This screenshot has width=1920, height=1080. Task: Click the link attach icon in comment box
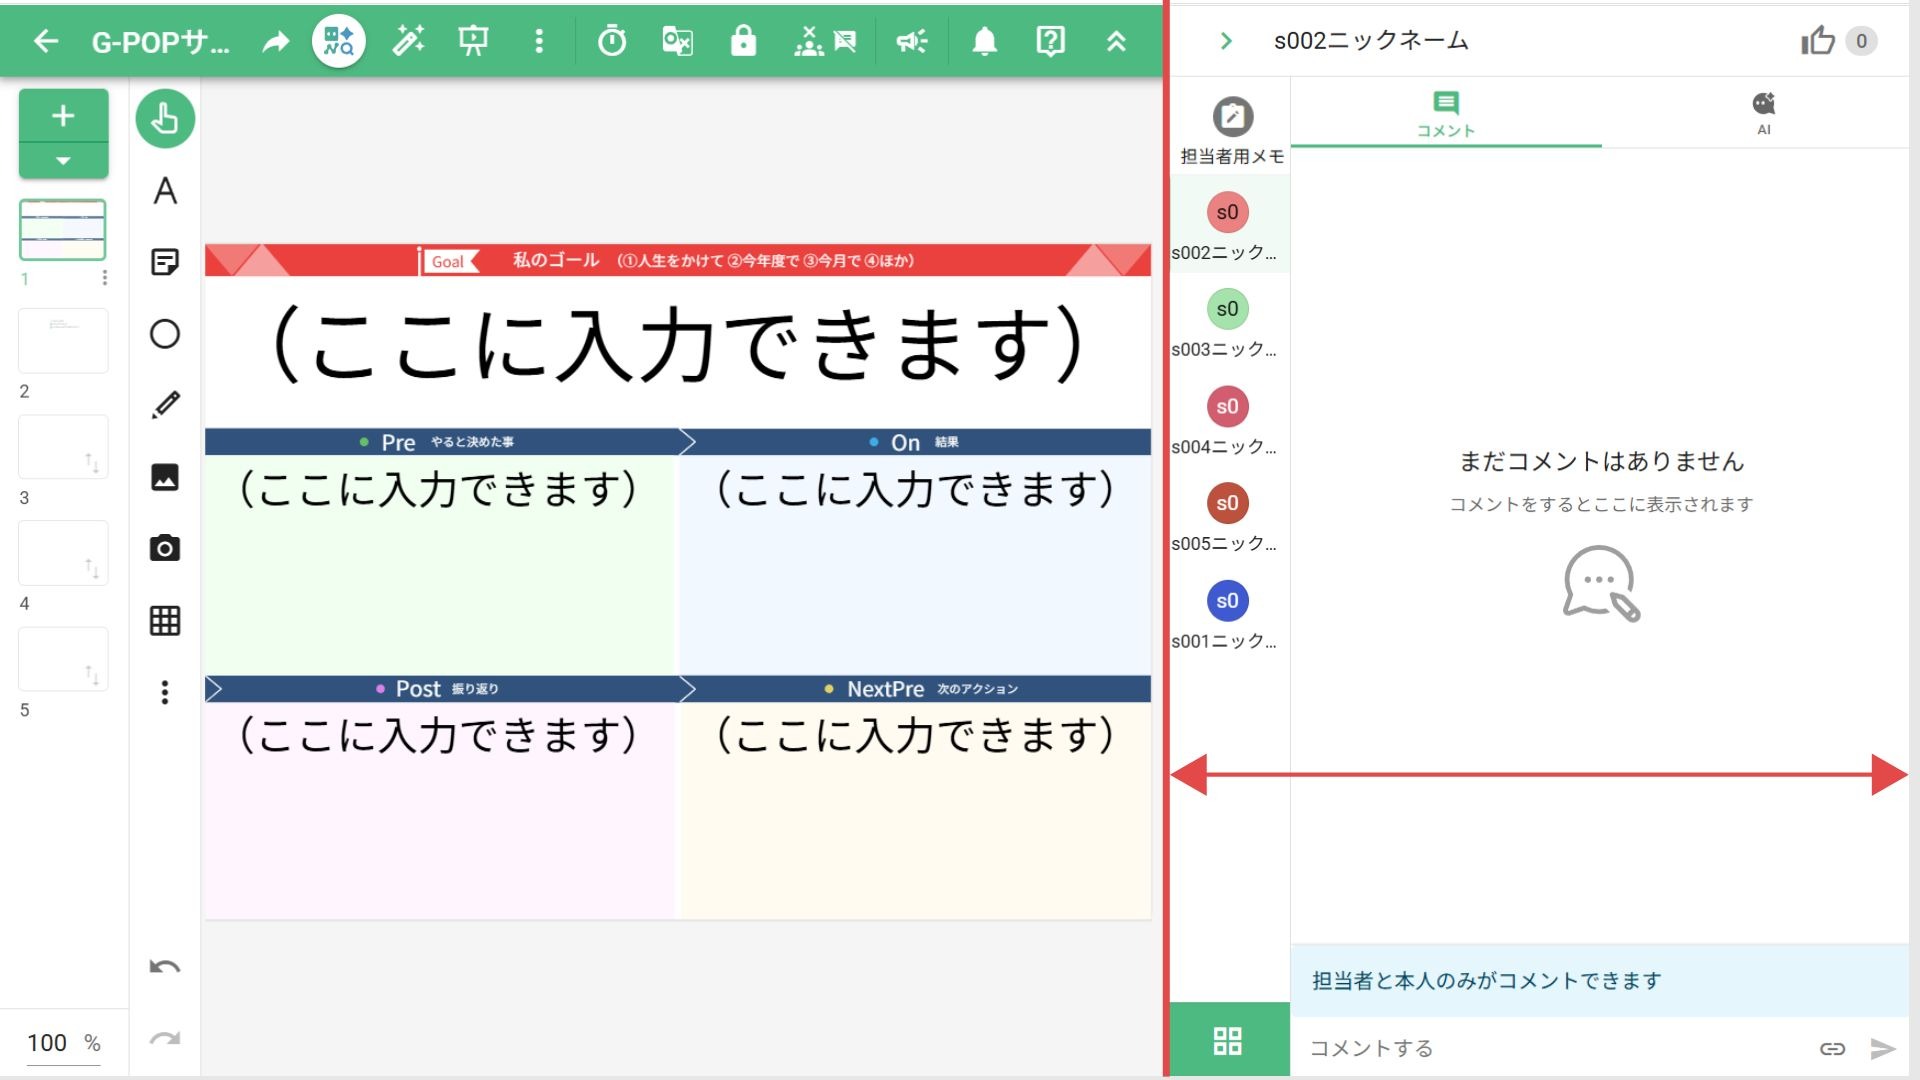[1832, 1048]
